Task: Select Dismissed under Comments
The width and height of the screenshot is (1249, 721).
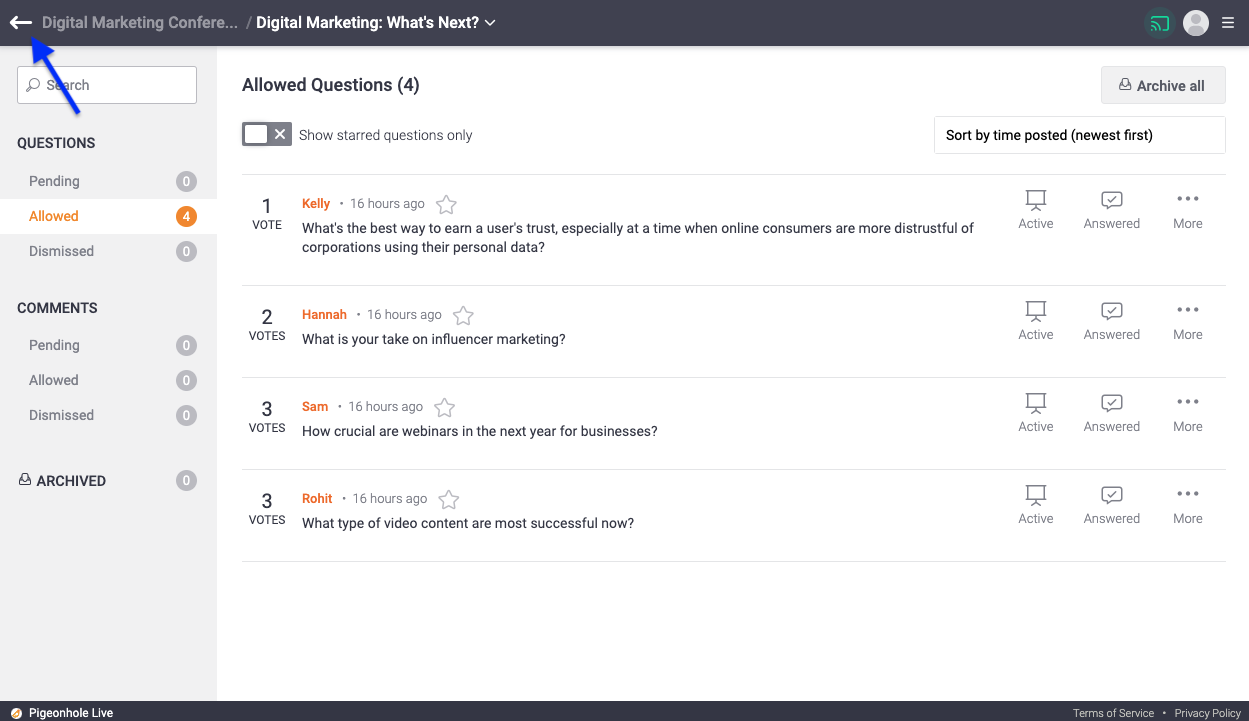Action: click(61, 415)
